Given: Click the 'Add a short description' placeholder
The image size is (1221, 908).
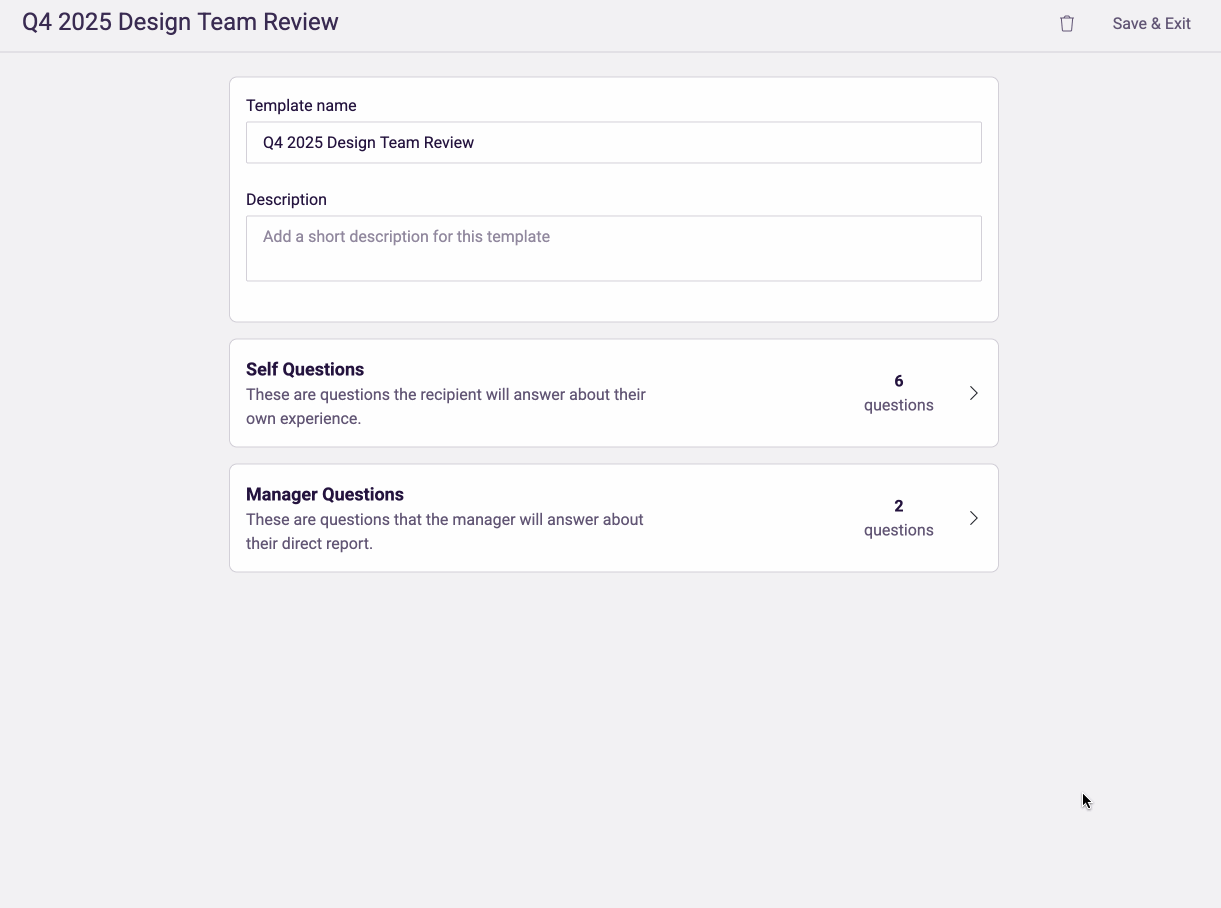Looking at the screenshot, I should pyautogui.click(x=406, y=237).
